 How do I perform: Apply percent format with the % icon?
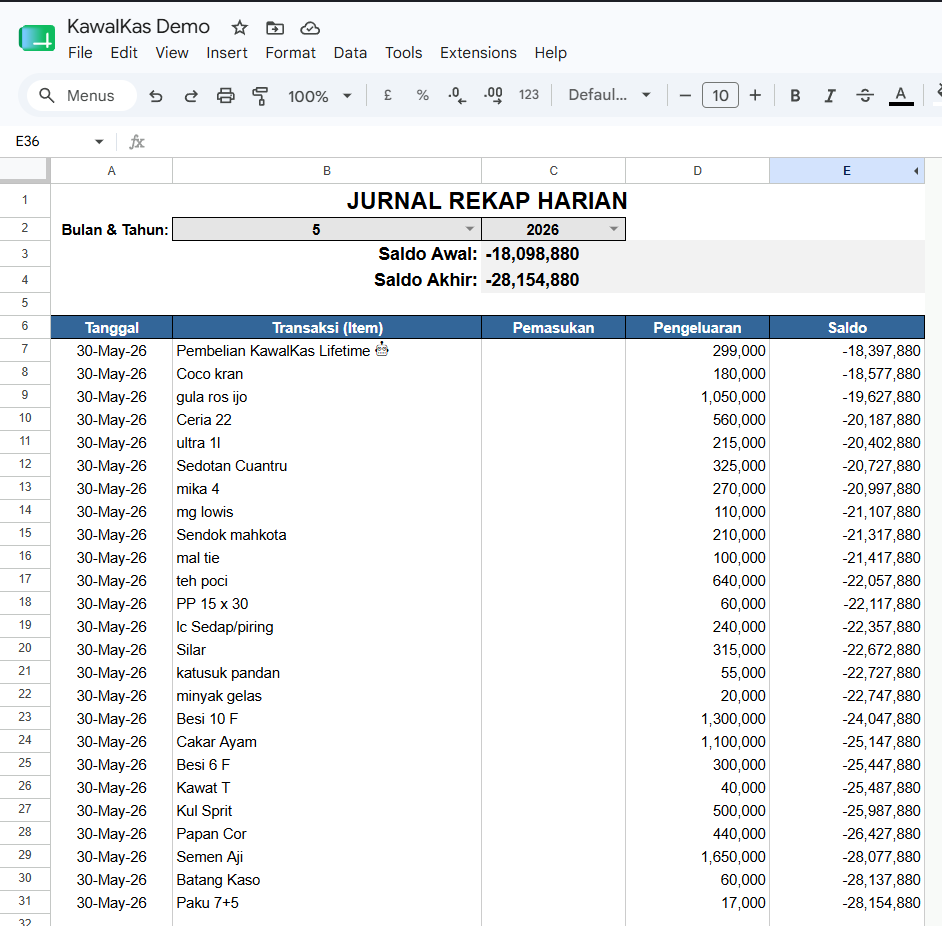pos(422,95)
